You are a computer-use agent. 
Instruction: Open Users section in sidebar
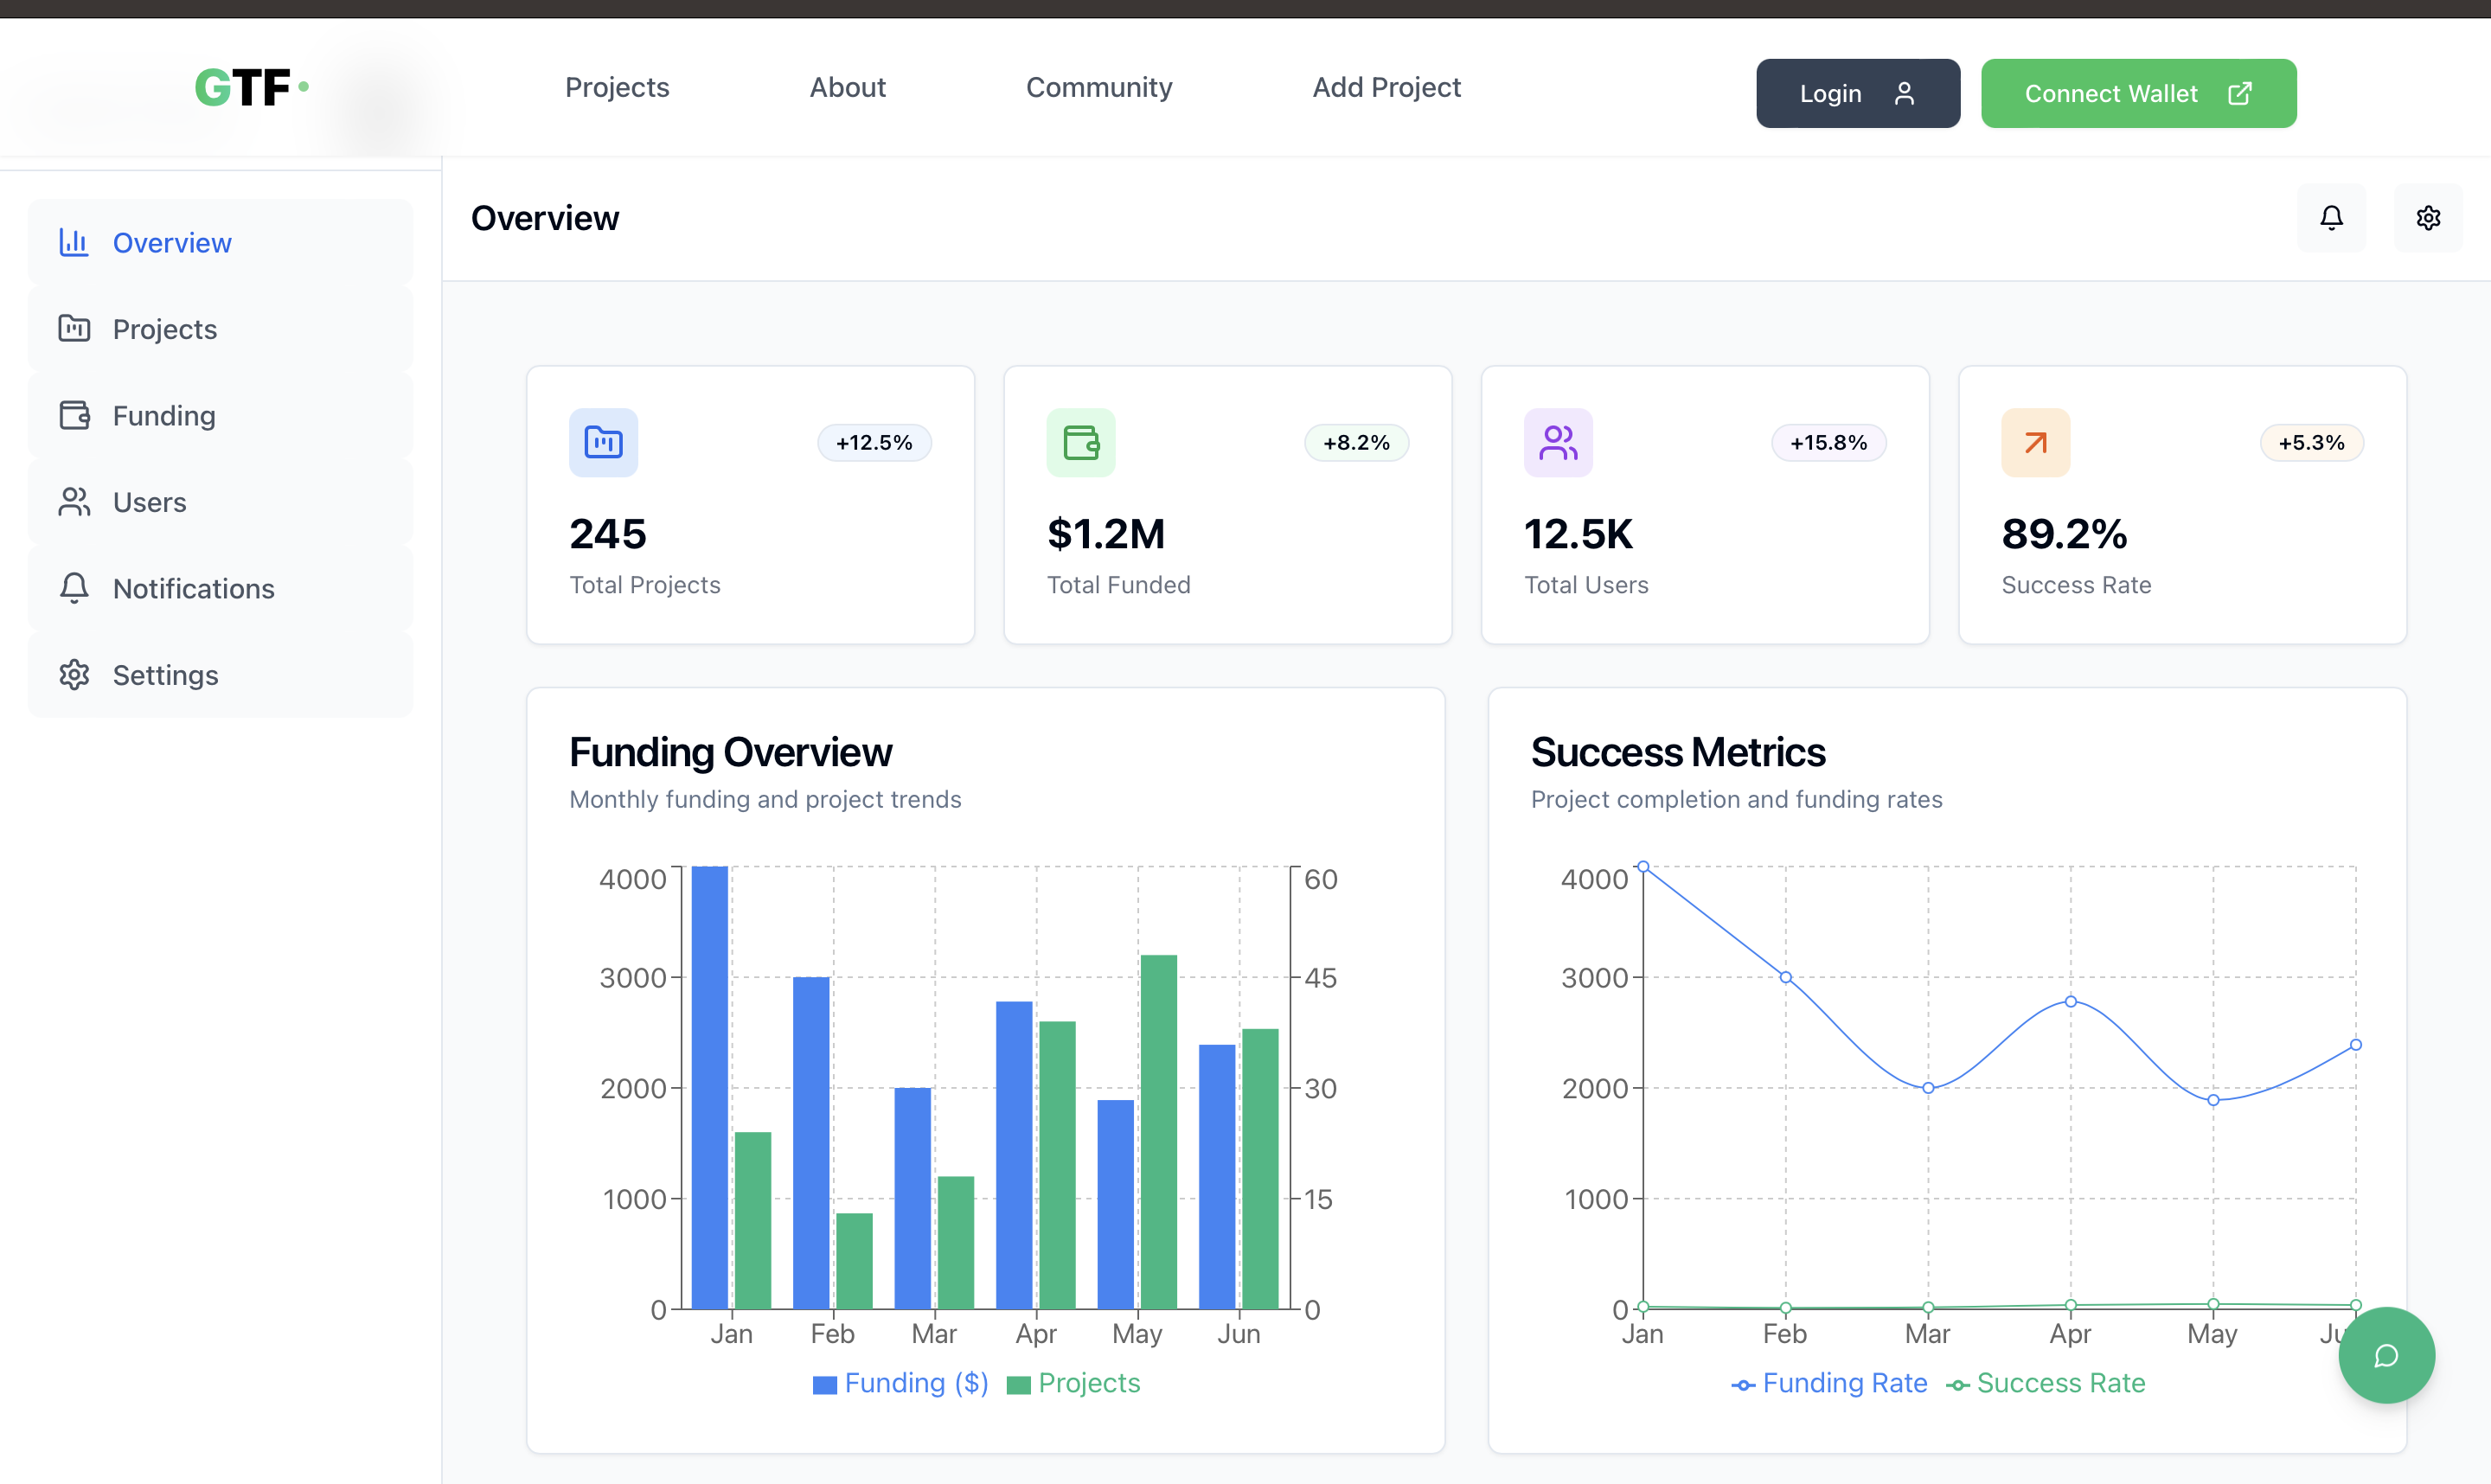point(149,502)
